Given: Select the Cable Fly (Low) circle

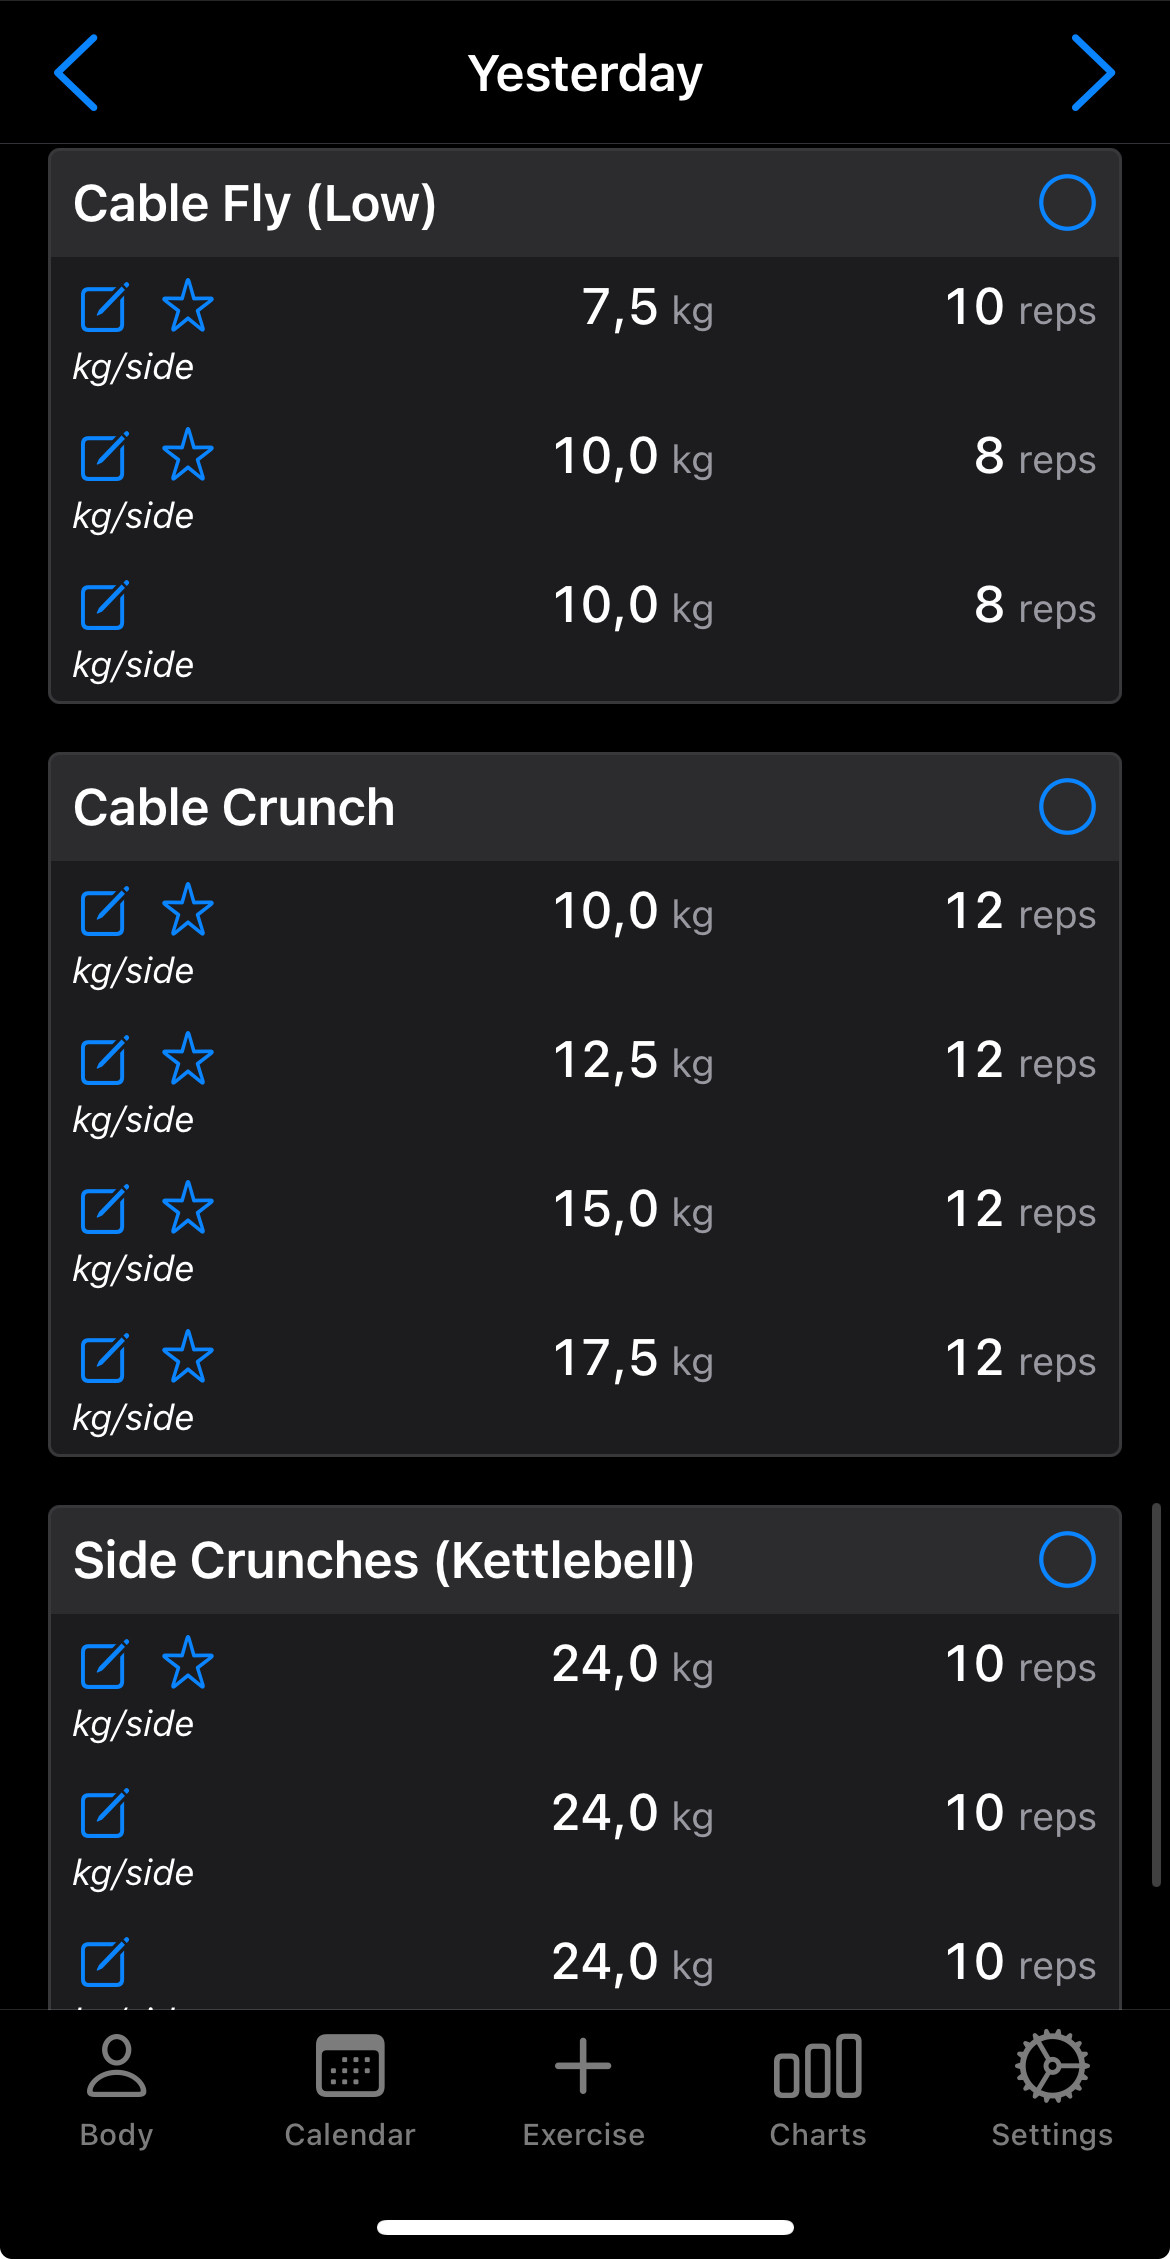Looking at the screenshot, I should click(x=1066, y=203).
